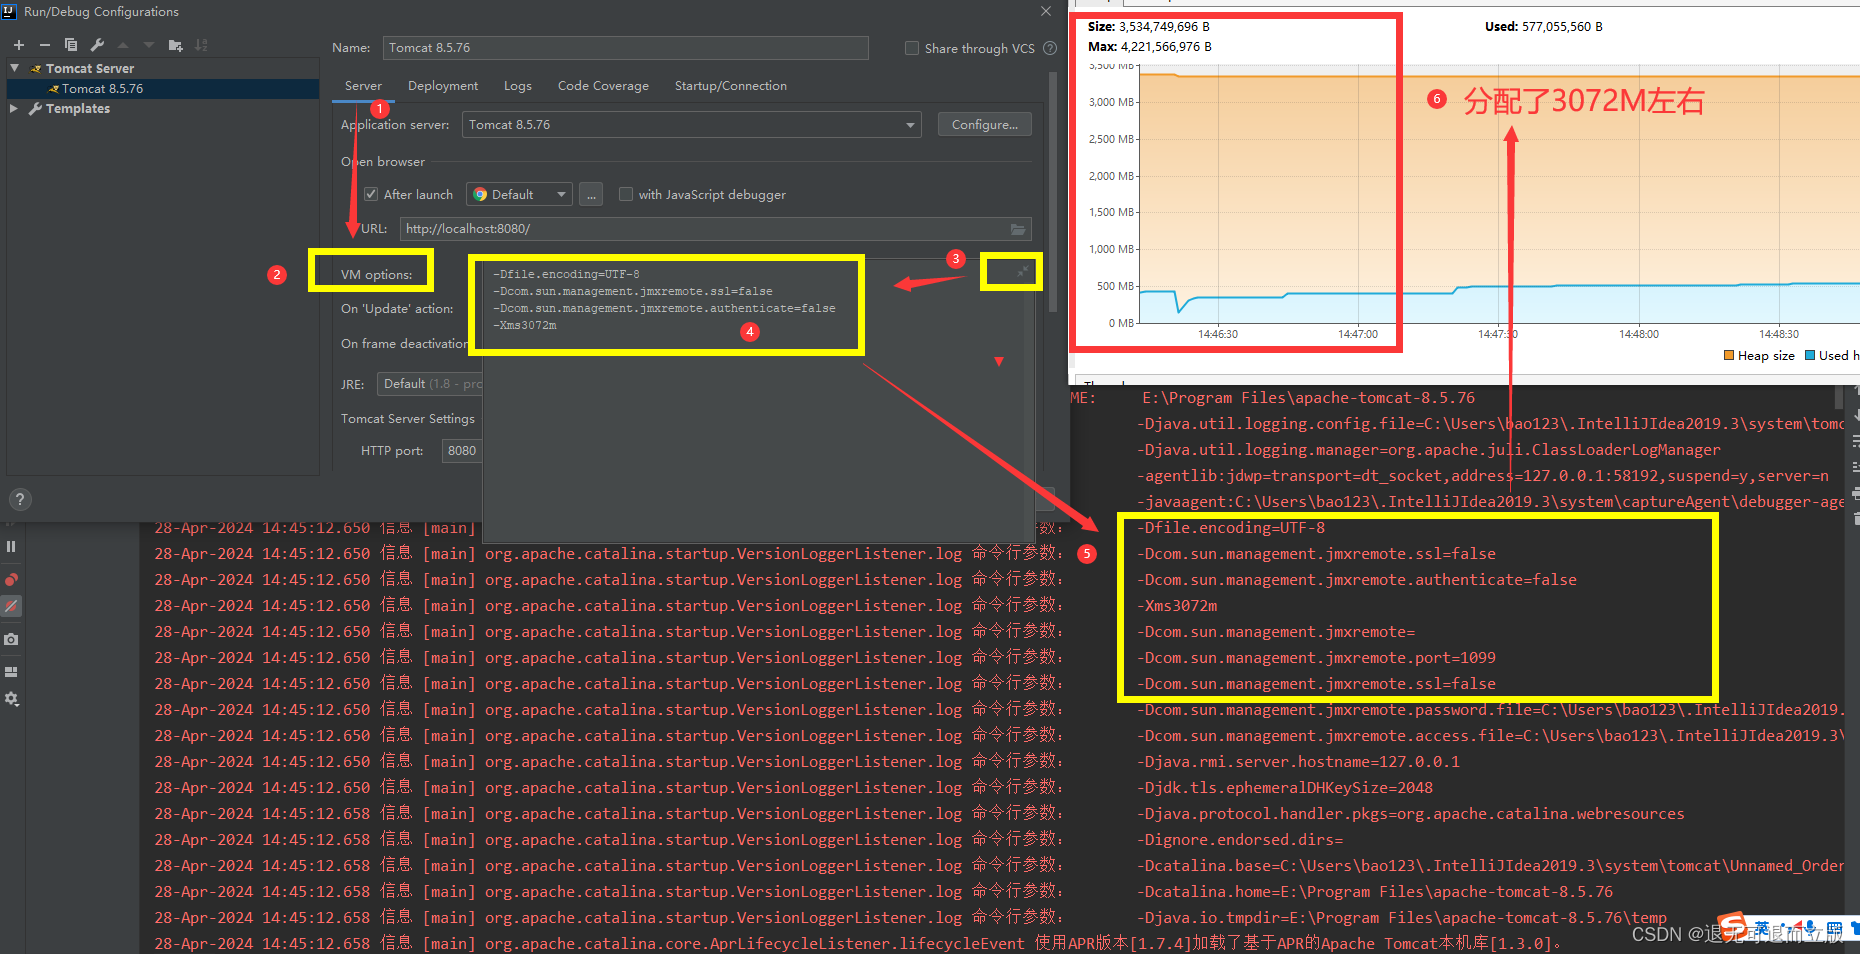Open debugger settings gear icon

pyautogui.click(x=11, y=699)
